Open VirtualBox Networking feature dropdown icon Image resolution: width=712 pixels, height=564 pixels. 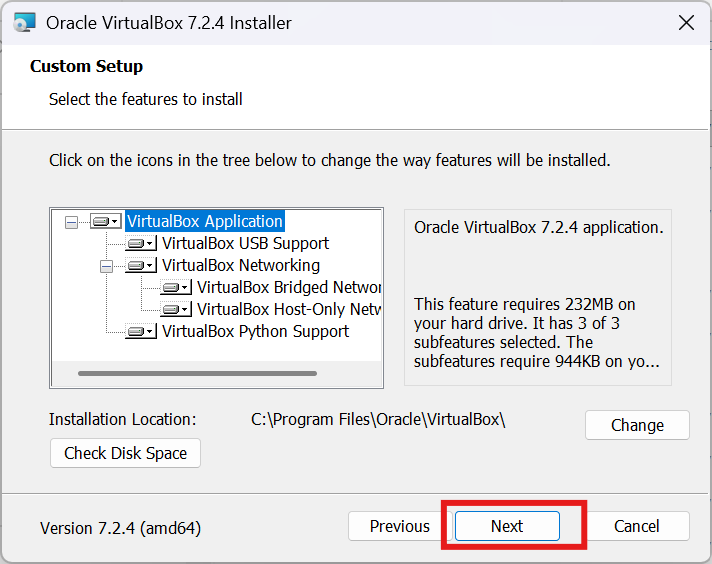coord(141,265)
